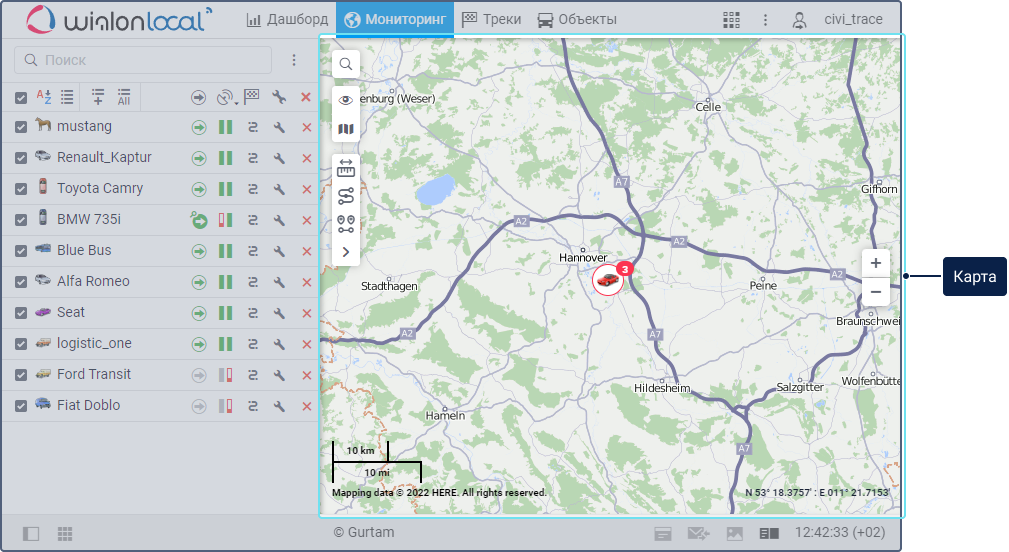Toggle the select-all units checkbox

[21, 97]
